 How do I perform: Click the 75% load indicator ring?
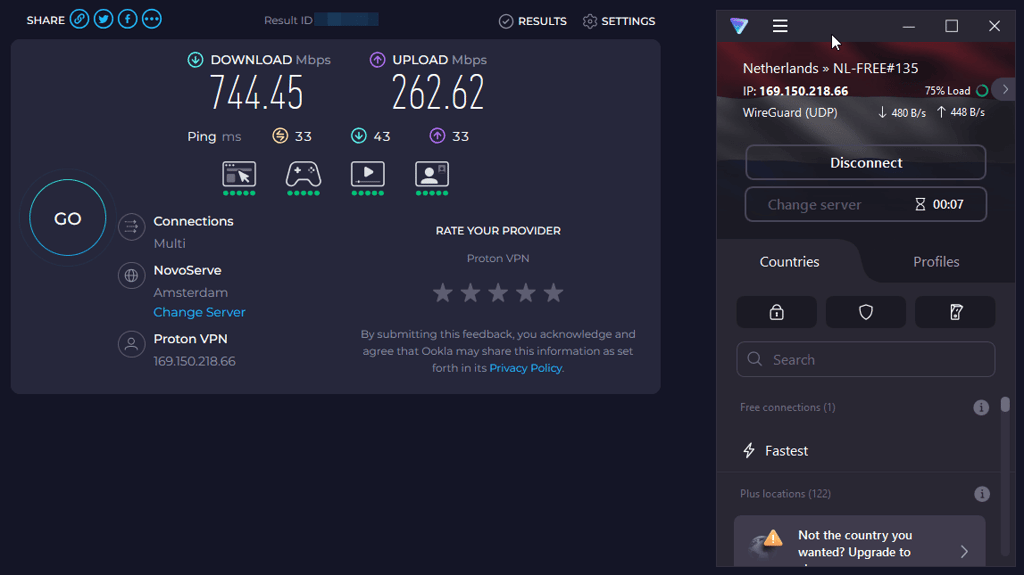(x=982, y=91)
